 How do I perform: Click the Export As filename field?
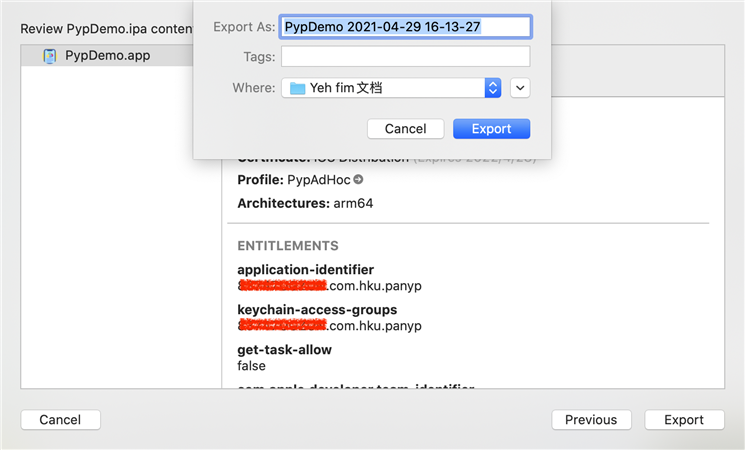(405, 27)
